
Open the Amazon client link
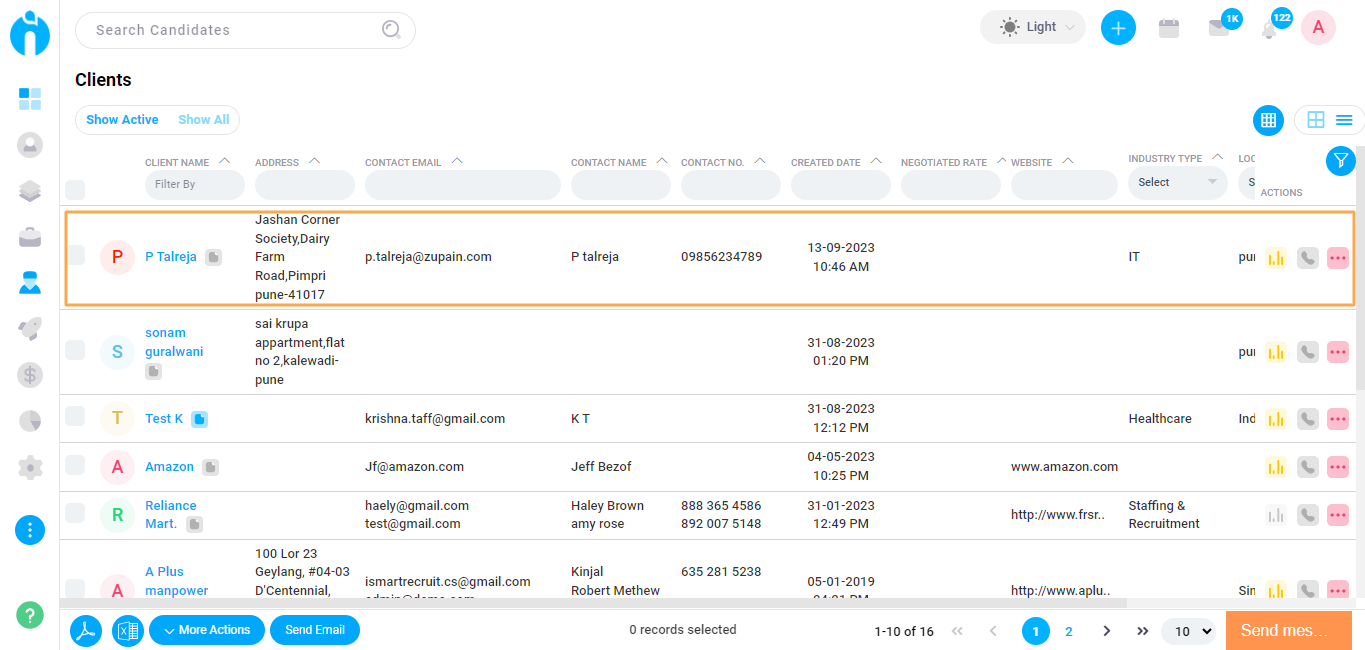(170, 467)
